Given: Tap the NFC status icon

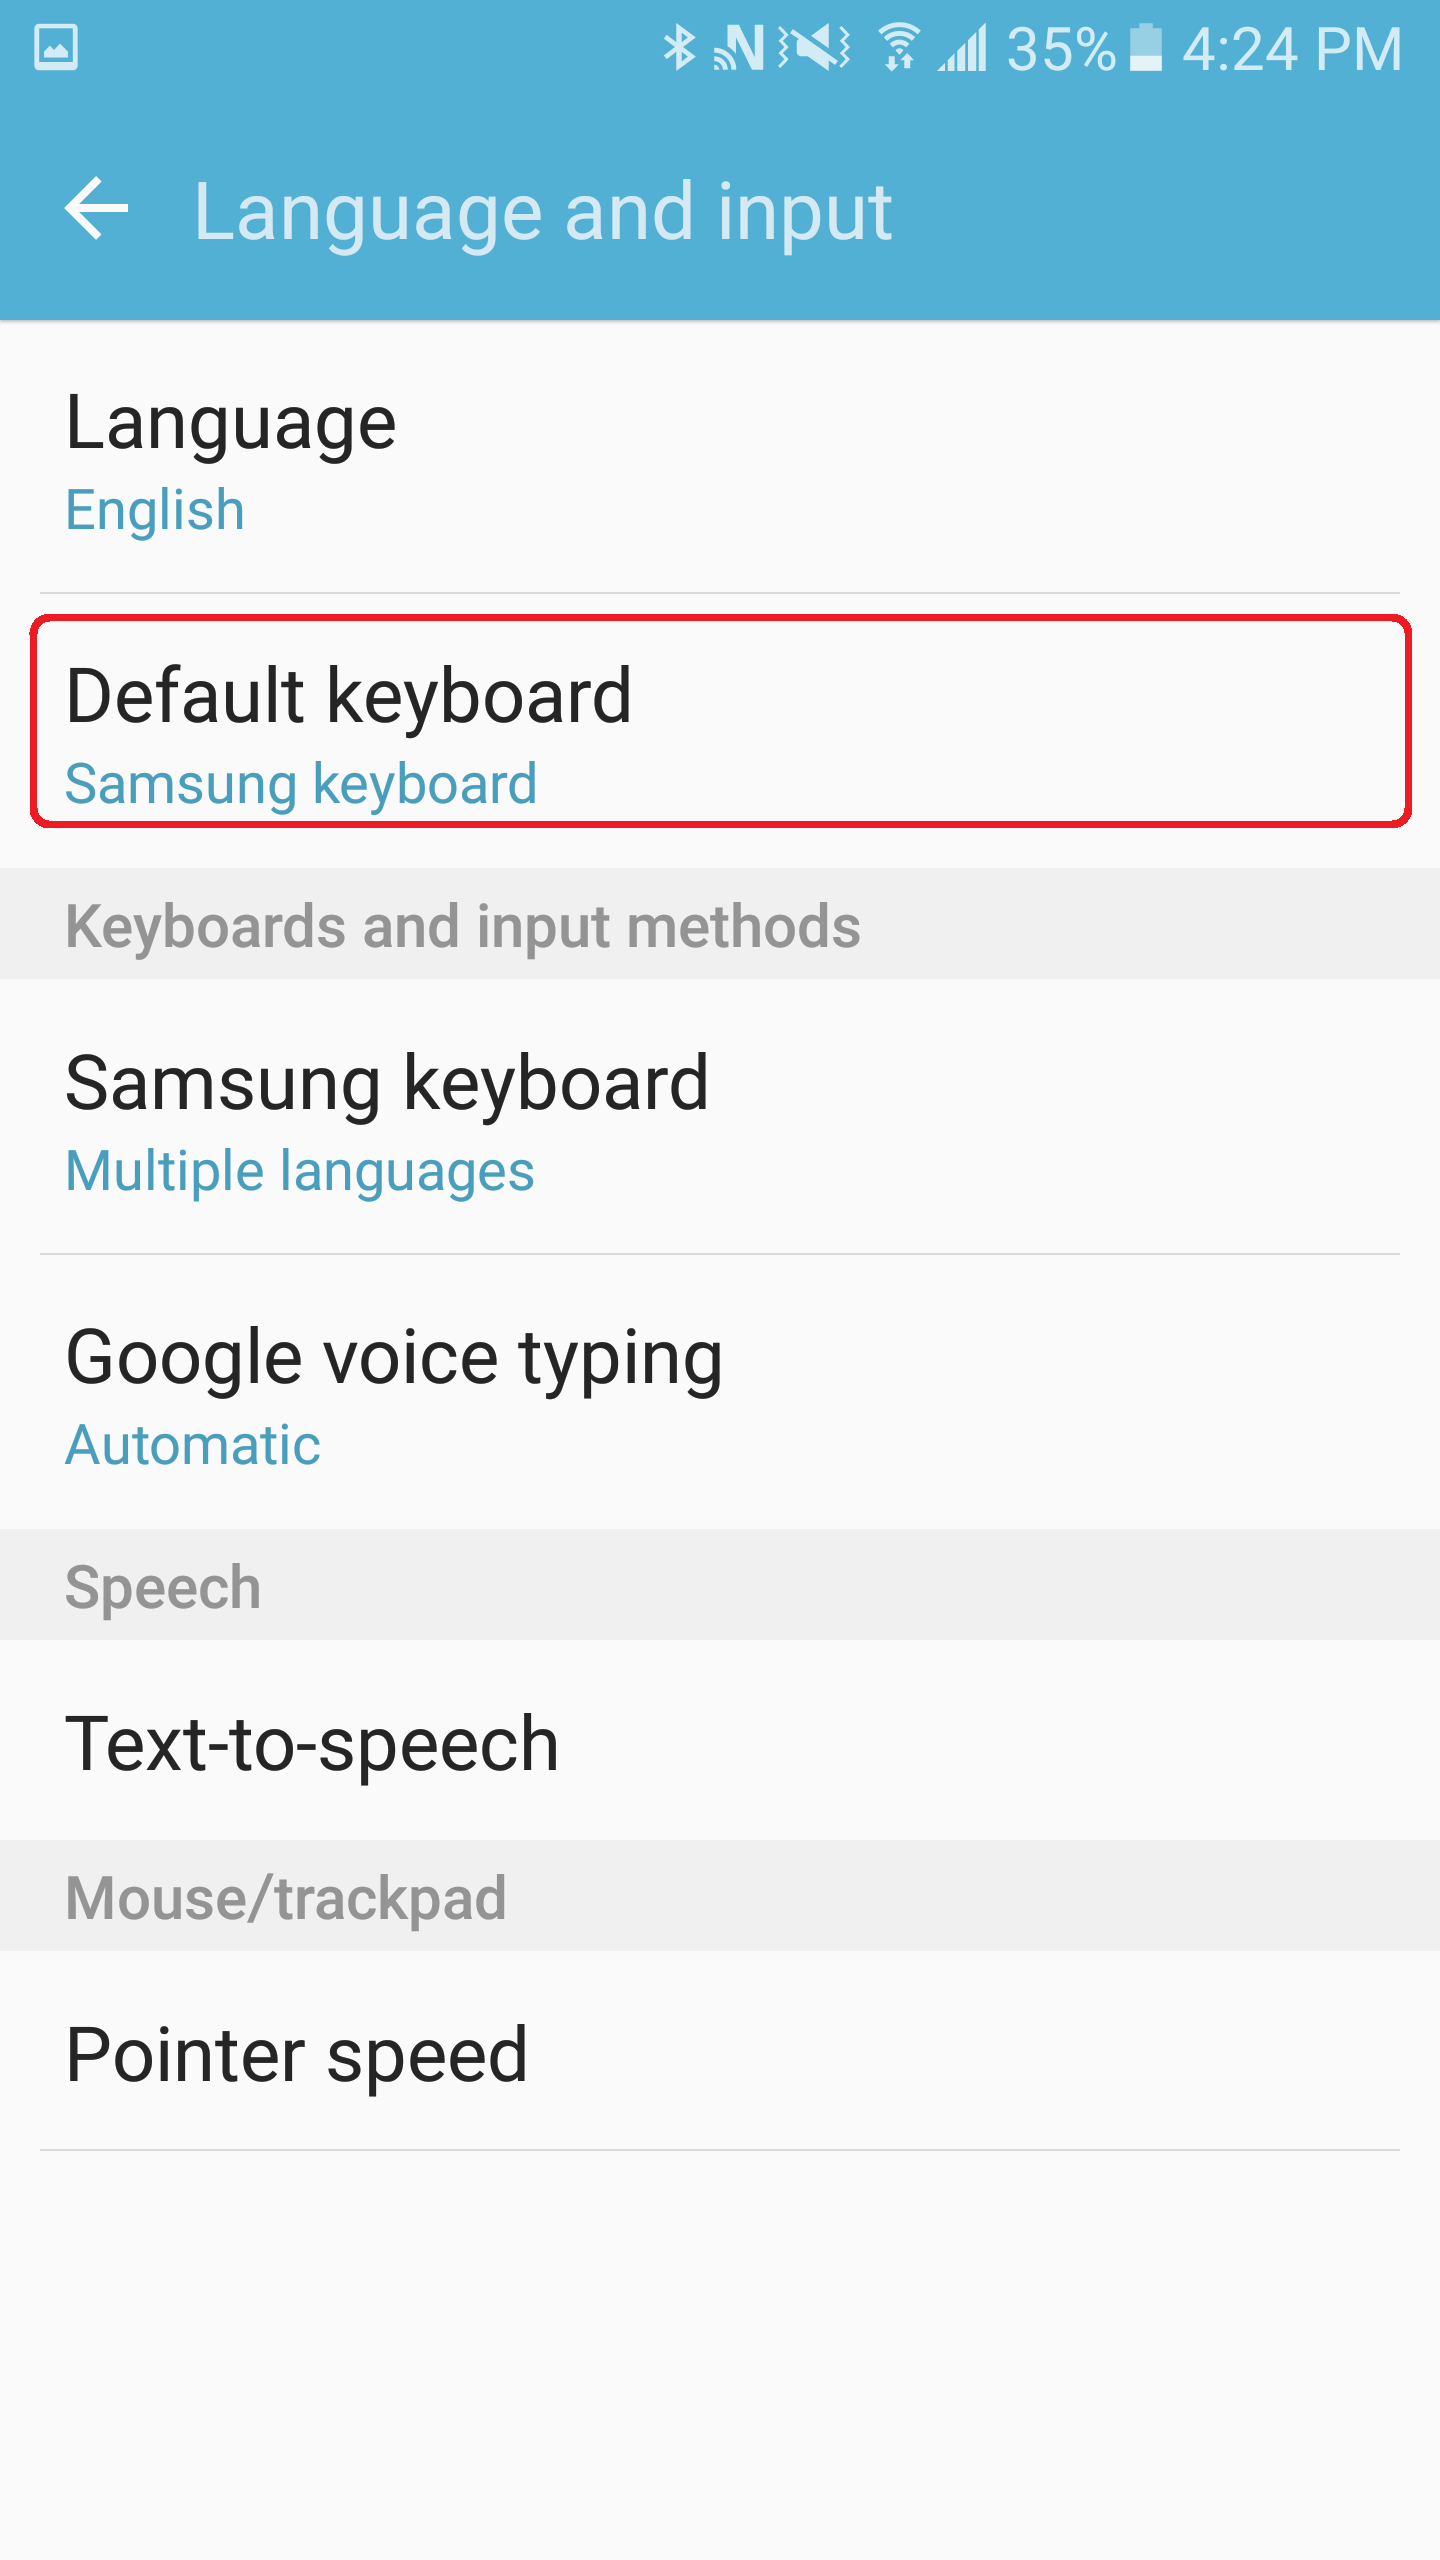Looking at the screenshot, I should (x=738, y=47).
